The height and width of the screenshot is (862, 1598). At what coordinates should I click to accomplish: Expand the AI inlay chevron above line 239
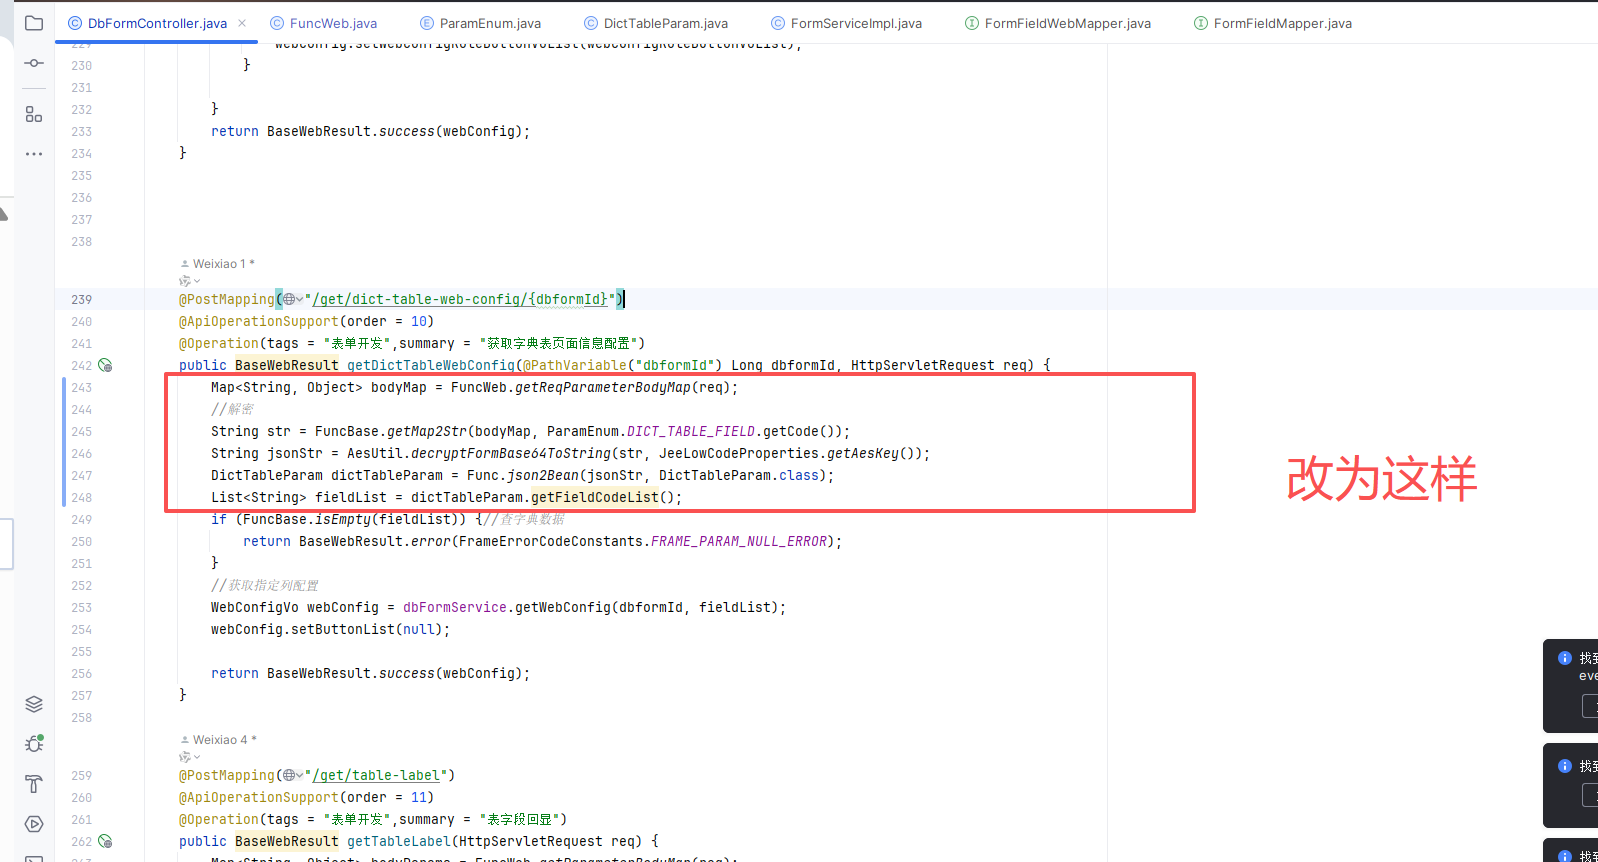(x=190, y=282)
